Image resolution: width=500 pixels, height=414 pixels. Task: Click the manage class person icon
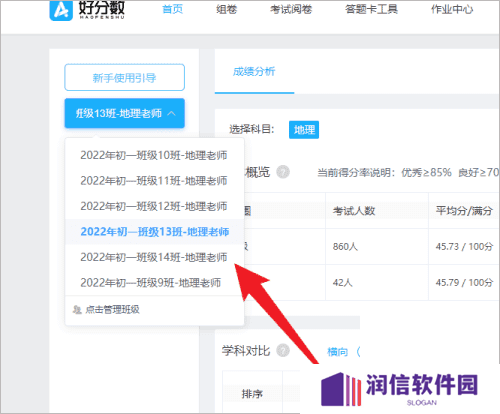[77, 310]
